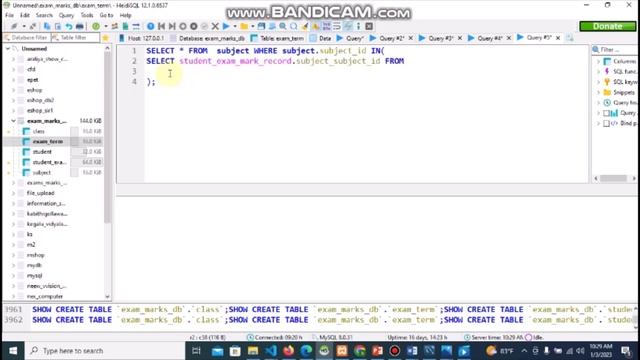
Task: Toggle stop on errors warning icon
Action: tap(316, 26)
